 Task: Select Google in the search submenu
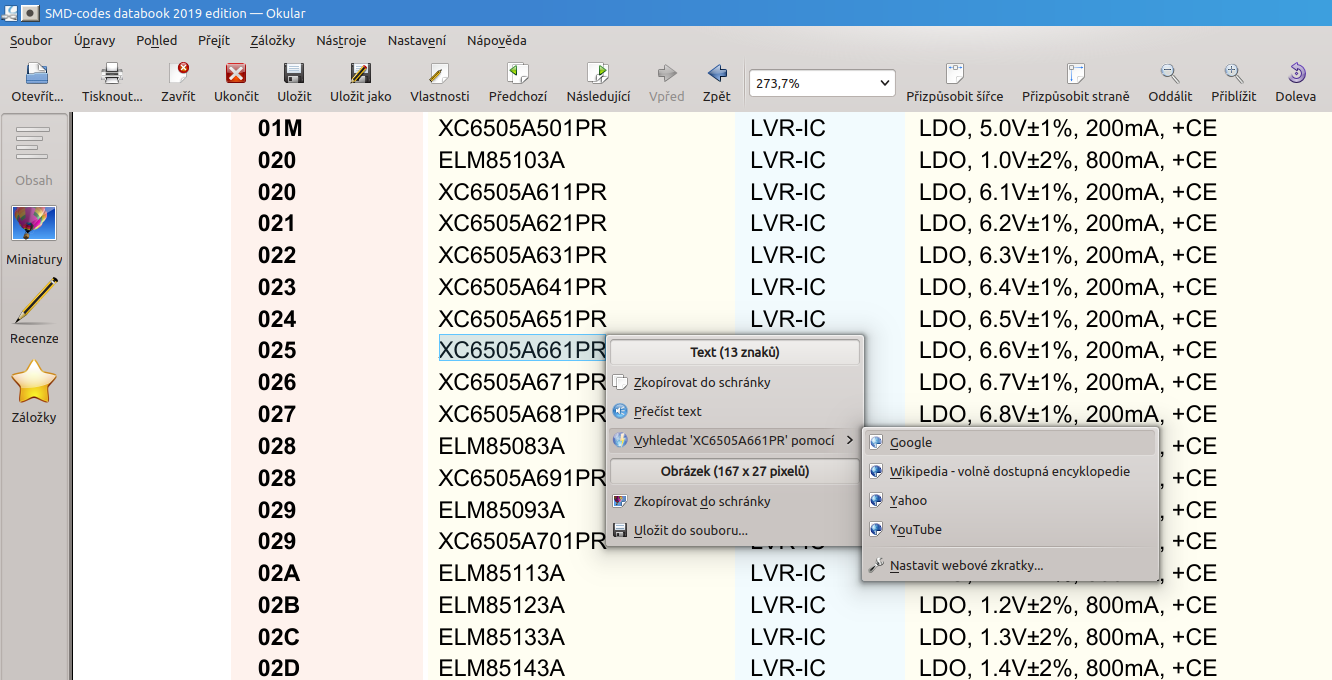tap(910, 442)
